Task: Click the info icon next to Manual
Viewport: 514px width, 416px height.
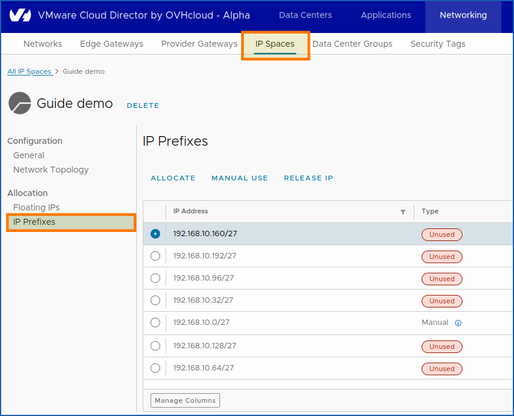Action: click(x=458, y=323)
